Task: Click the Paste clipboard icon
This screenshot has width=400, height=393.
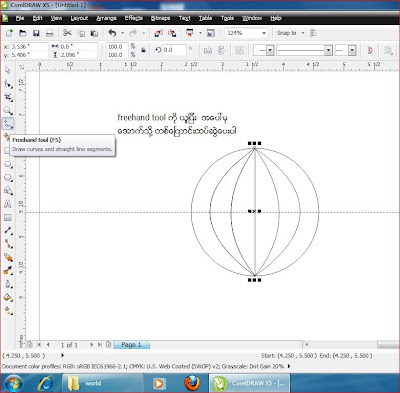Action: [x=94, y=33]
